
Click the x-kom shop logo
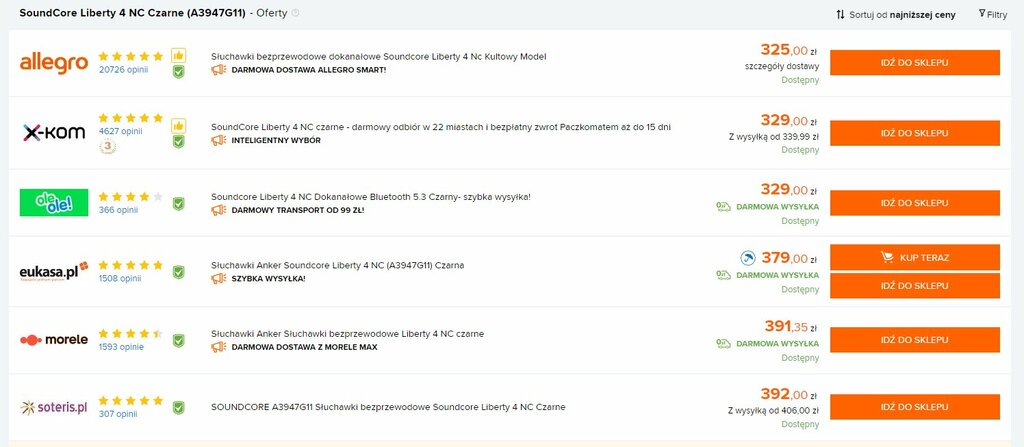[54, 133]
